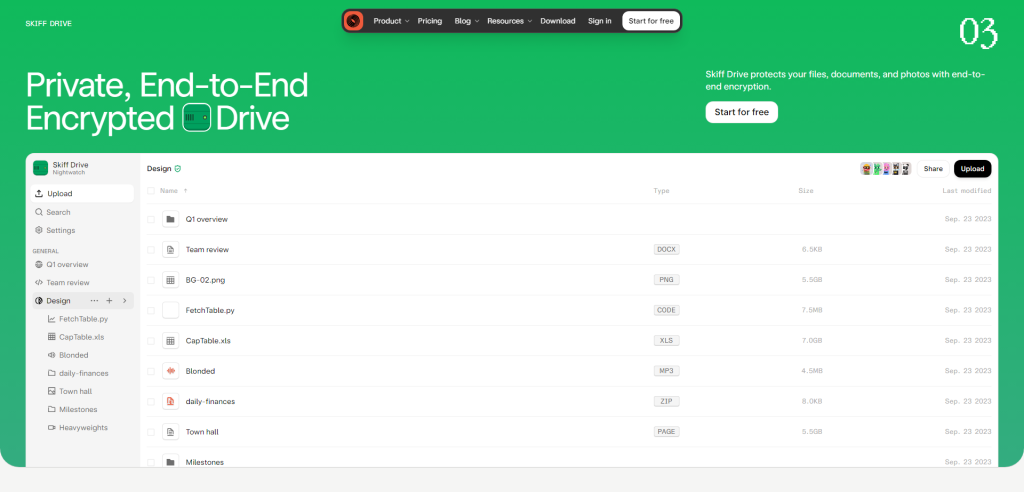Click the green Skiff Drive workspace icon
This screenshot has height=492, width=1024.
pyautogui.click(x=40, y=168)
